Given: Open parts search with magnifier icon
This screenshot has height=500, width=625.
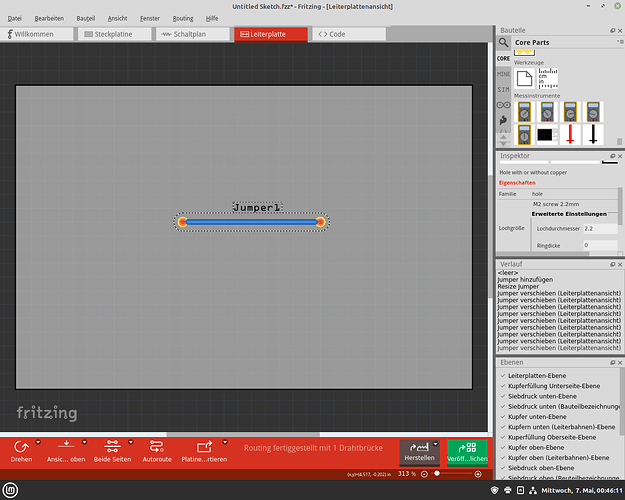Looking at the screenshot, I should pyautogui.click(x=503, y=42).
